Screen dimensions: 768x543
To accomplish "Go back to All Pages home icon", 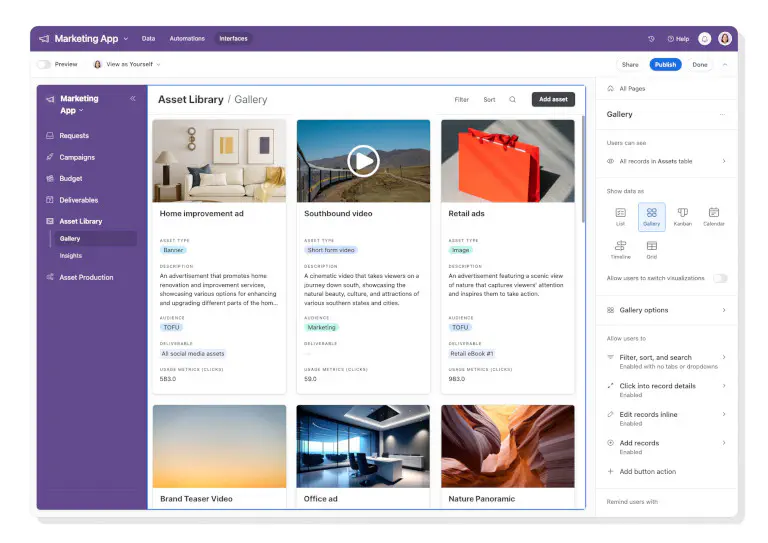I will coord(610,89).
